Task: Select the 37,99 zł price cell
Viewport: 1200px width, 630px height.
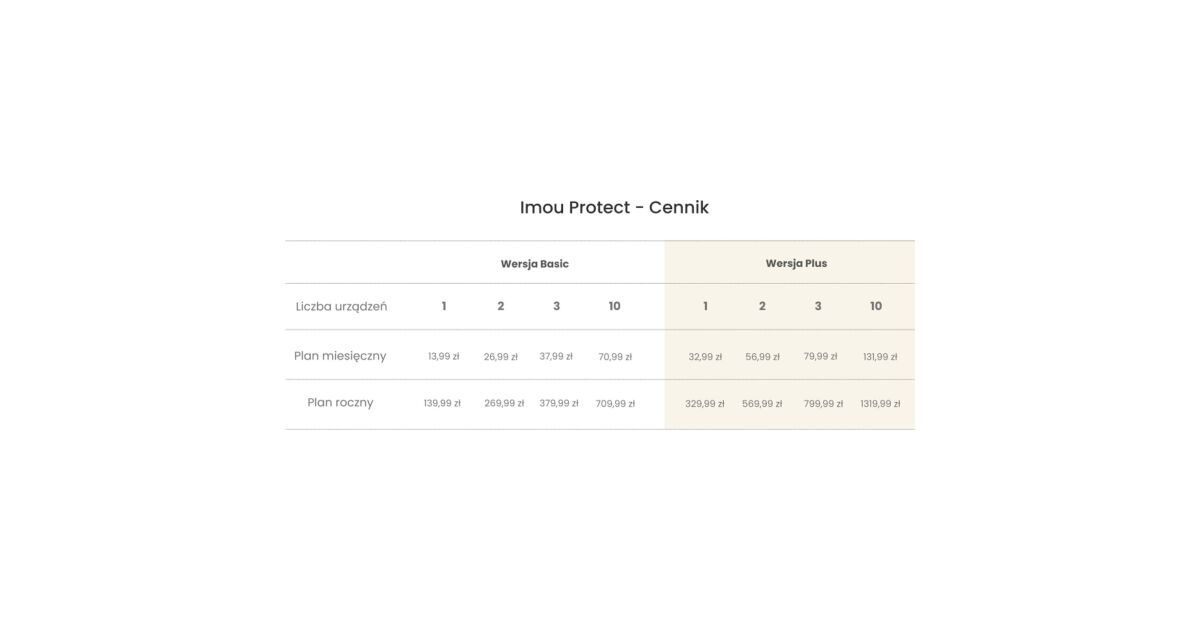Action: 556,357
